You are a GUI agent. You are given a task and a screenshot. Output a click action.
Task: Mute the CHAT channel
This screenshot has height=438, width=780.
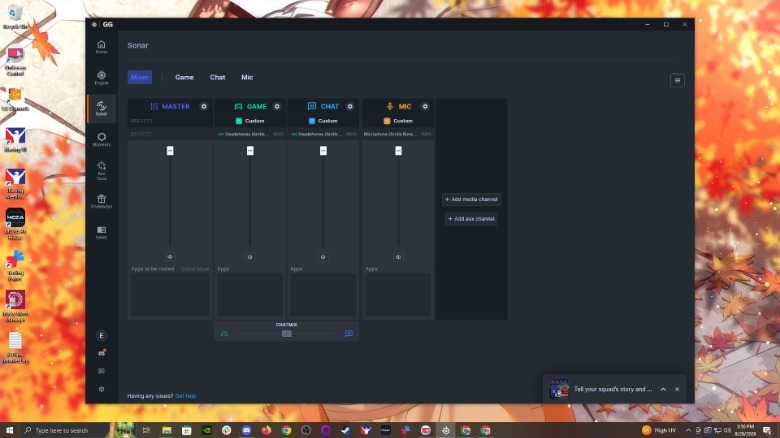pos(323,257)
